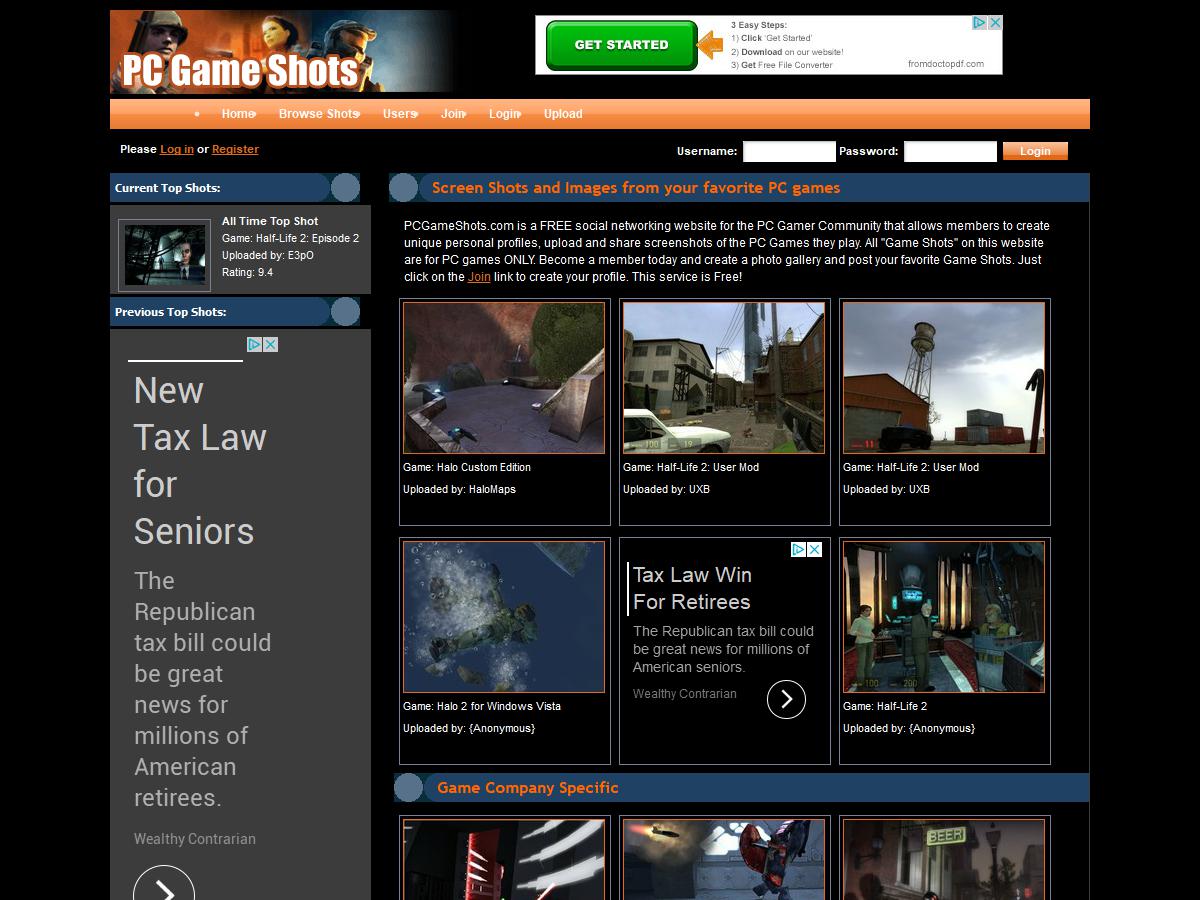Screen dimensions: 1200x900
Task: Click the Join link in the intro paragraph
Action: tap(479, 277)
